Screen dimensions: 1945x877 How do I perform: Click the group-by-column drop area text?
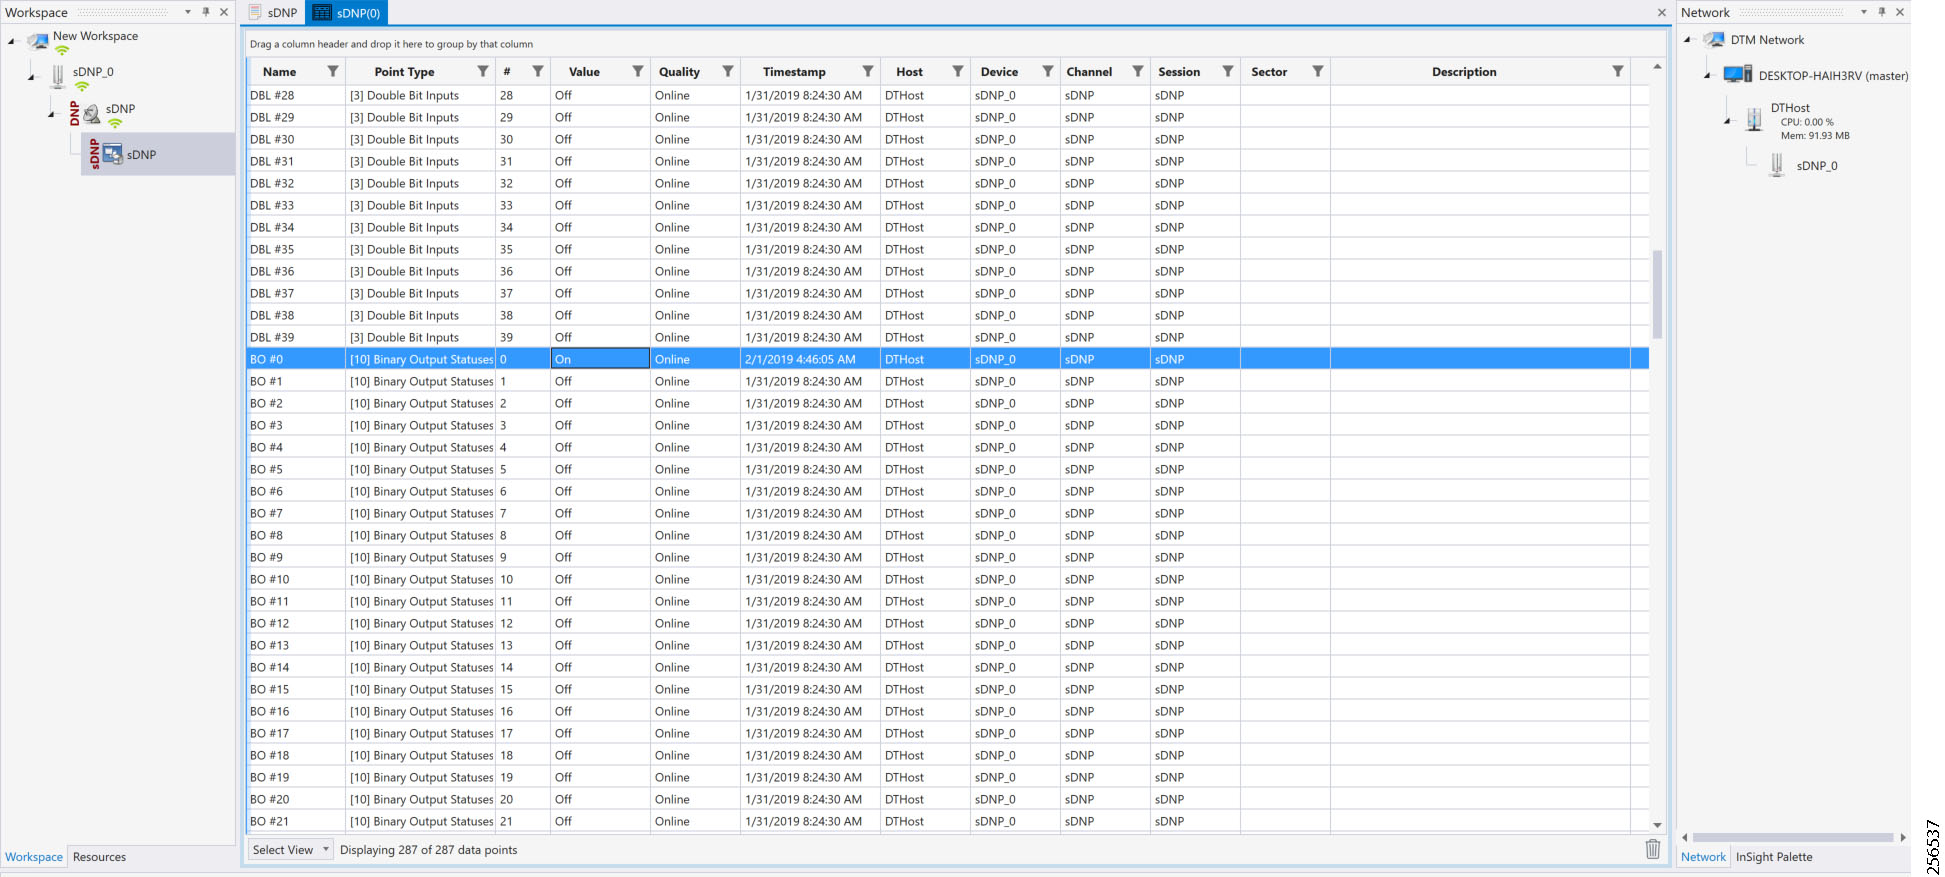391,44
